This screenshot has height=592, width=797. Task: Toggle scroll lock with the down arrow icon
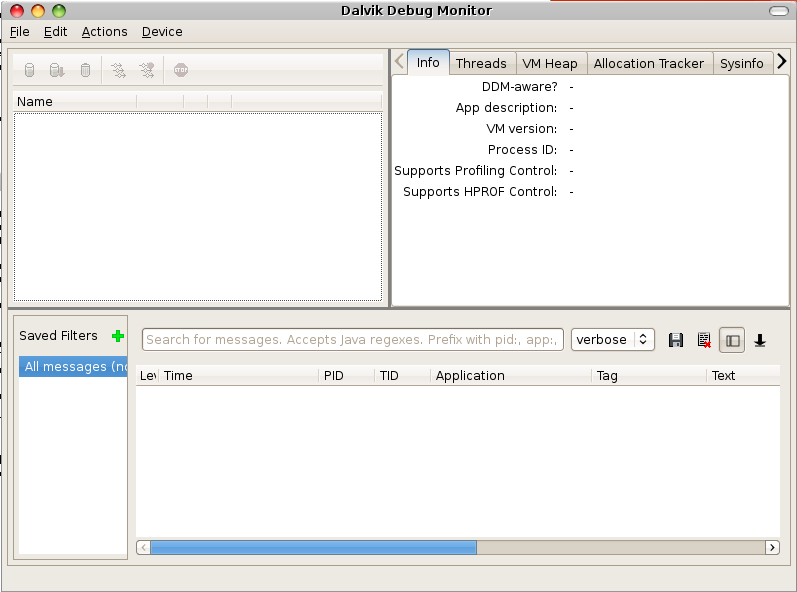[x=760, y=340]
